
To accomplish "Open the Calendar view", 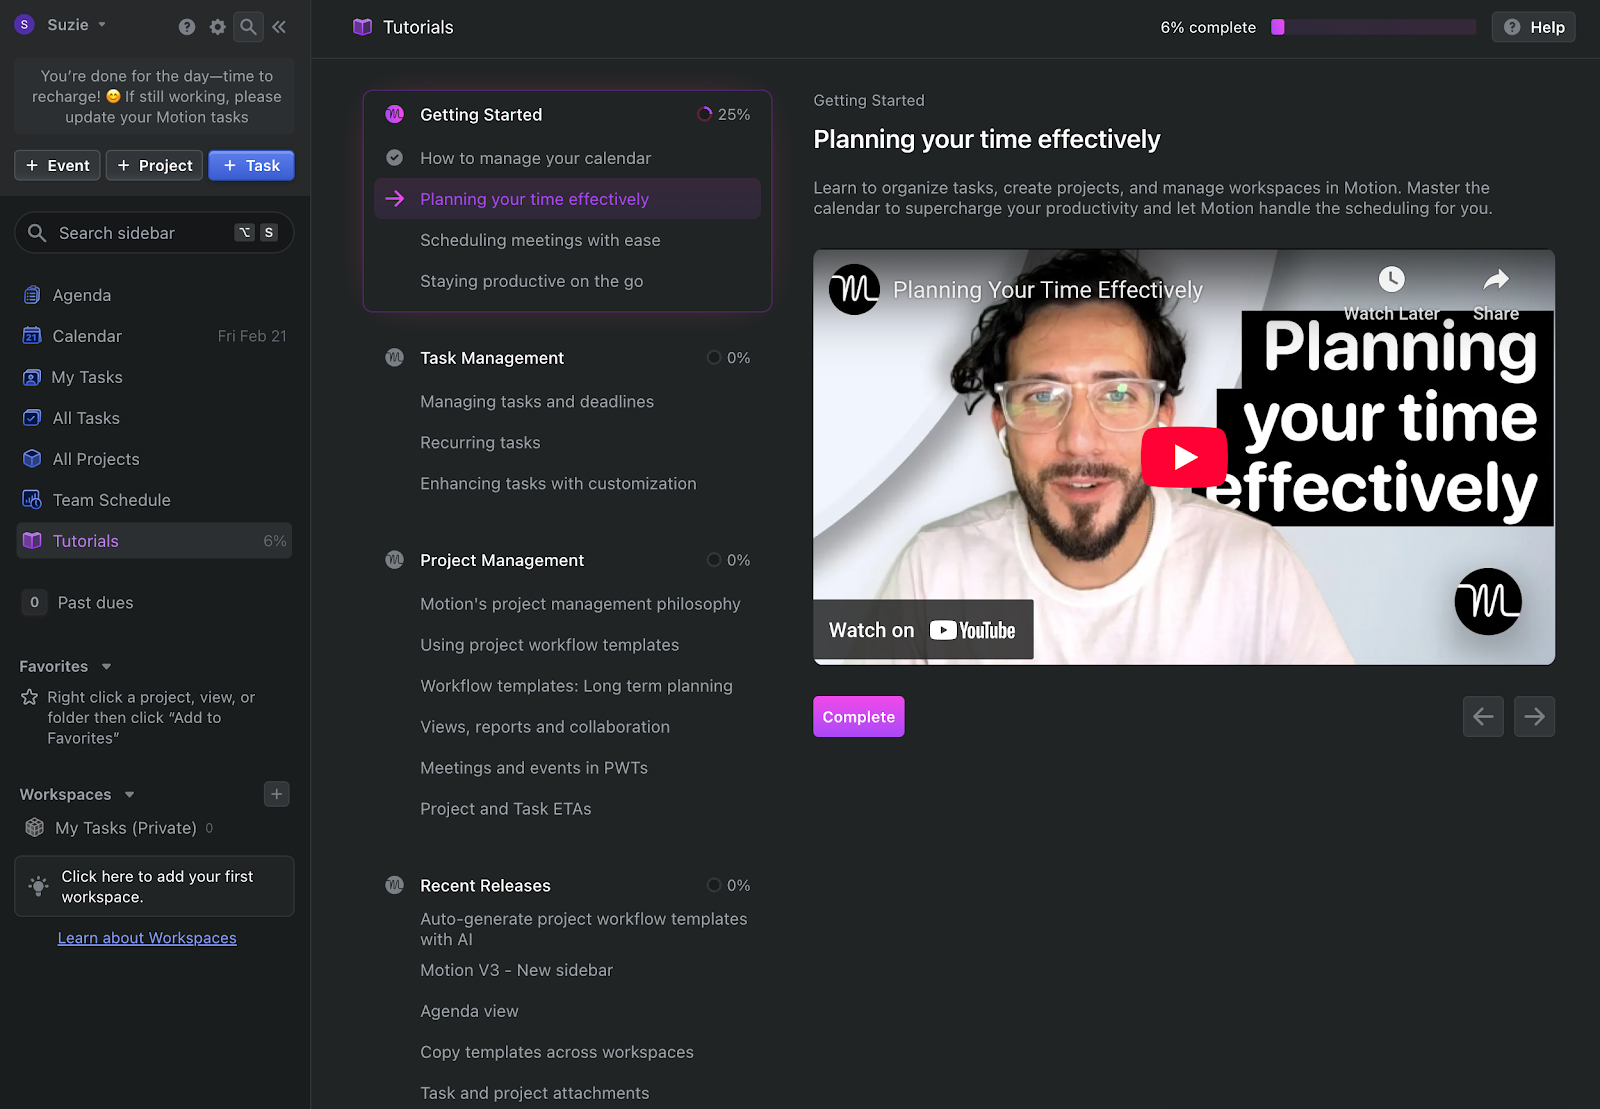I will (x=154, y=336).
